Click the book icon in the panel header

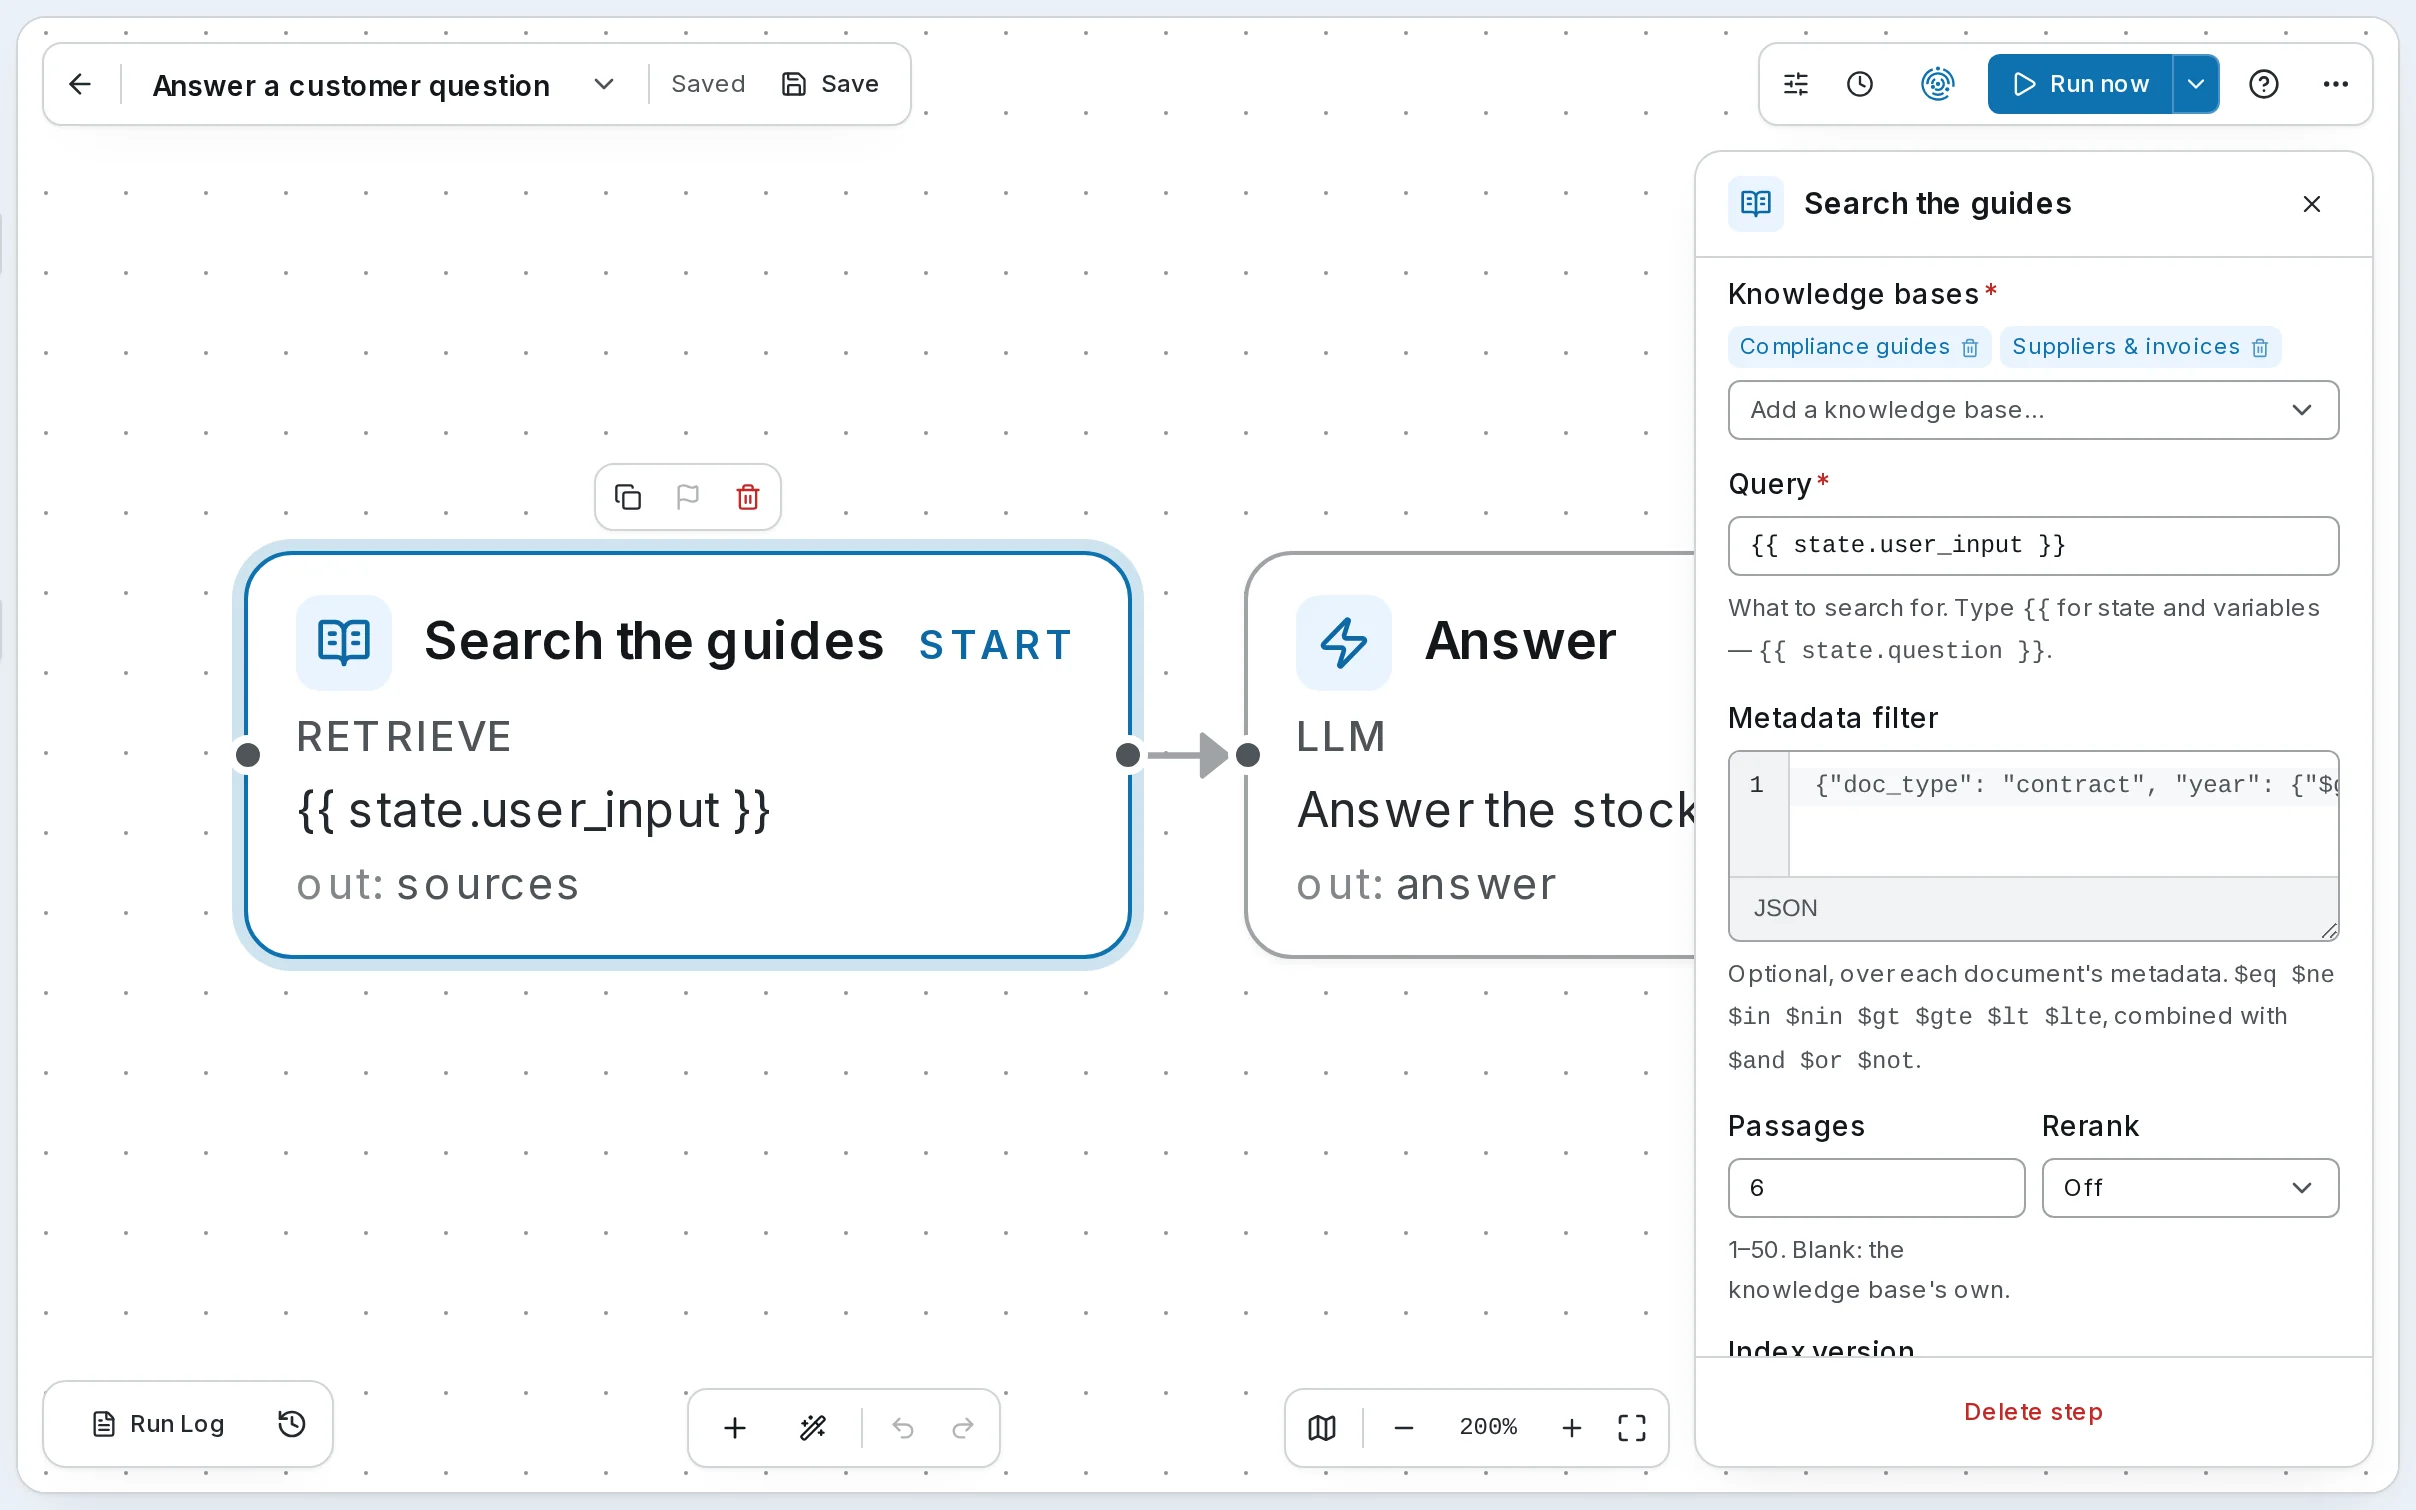1756,204
